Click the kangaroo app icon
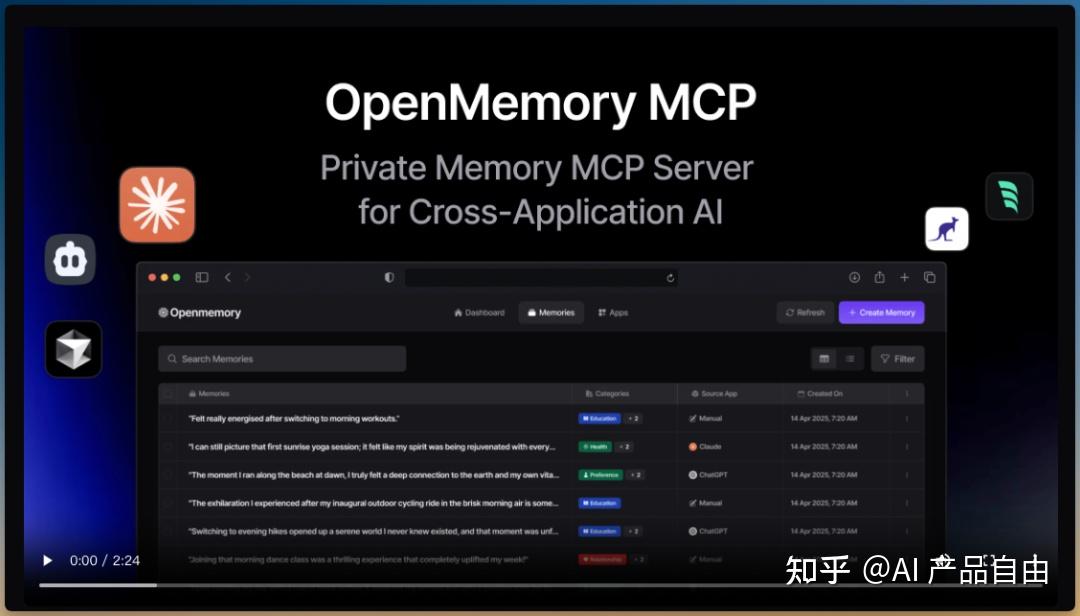This screenshot has width=1080, height=616. pyautogui.click(x=946, y=229)
